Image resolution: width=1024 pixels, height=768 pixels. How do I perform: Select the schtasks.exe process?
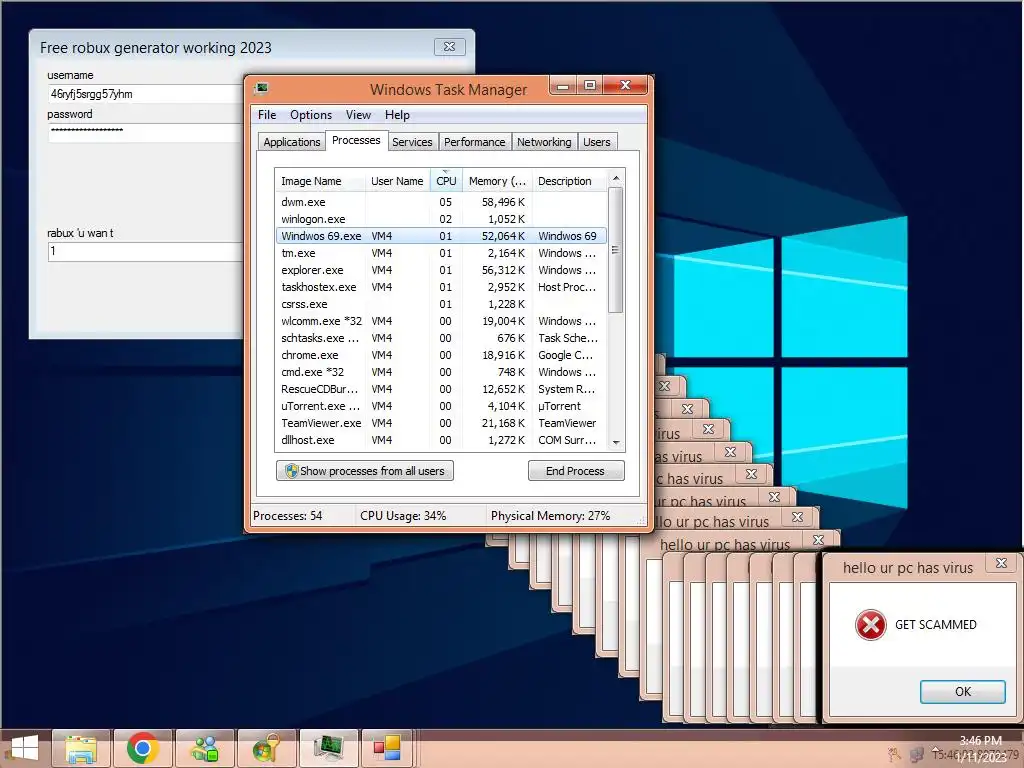coord(441,338)
